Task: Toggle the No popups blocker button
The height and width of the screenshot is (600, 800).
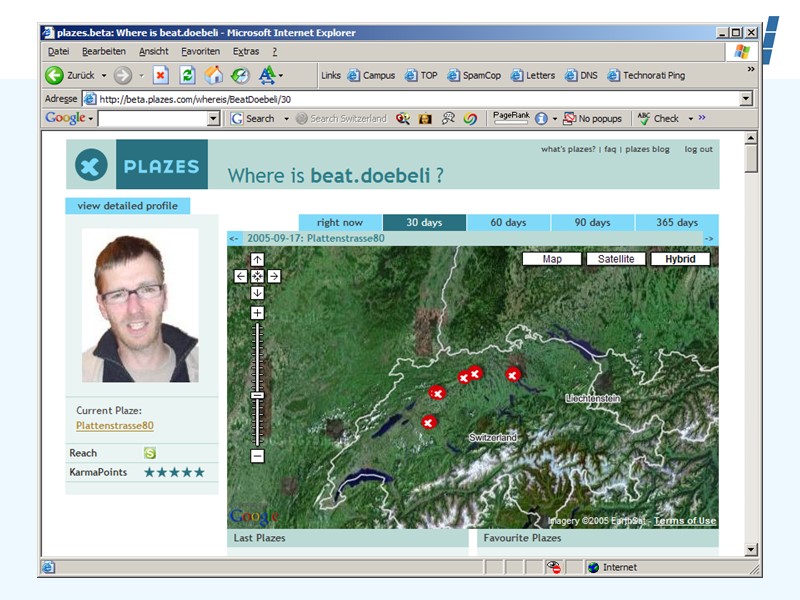Action: click(592, 118)
